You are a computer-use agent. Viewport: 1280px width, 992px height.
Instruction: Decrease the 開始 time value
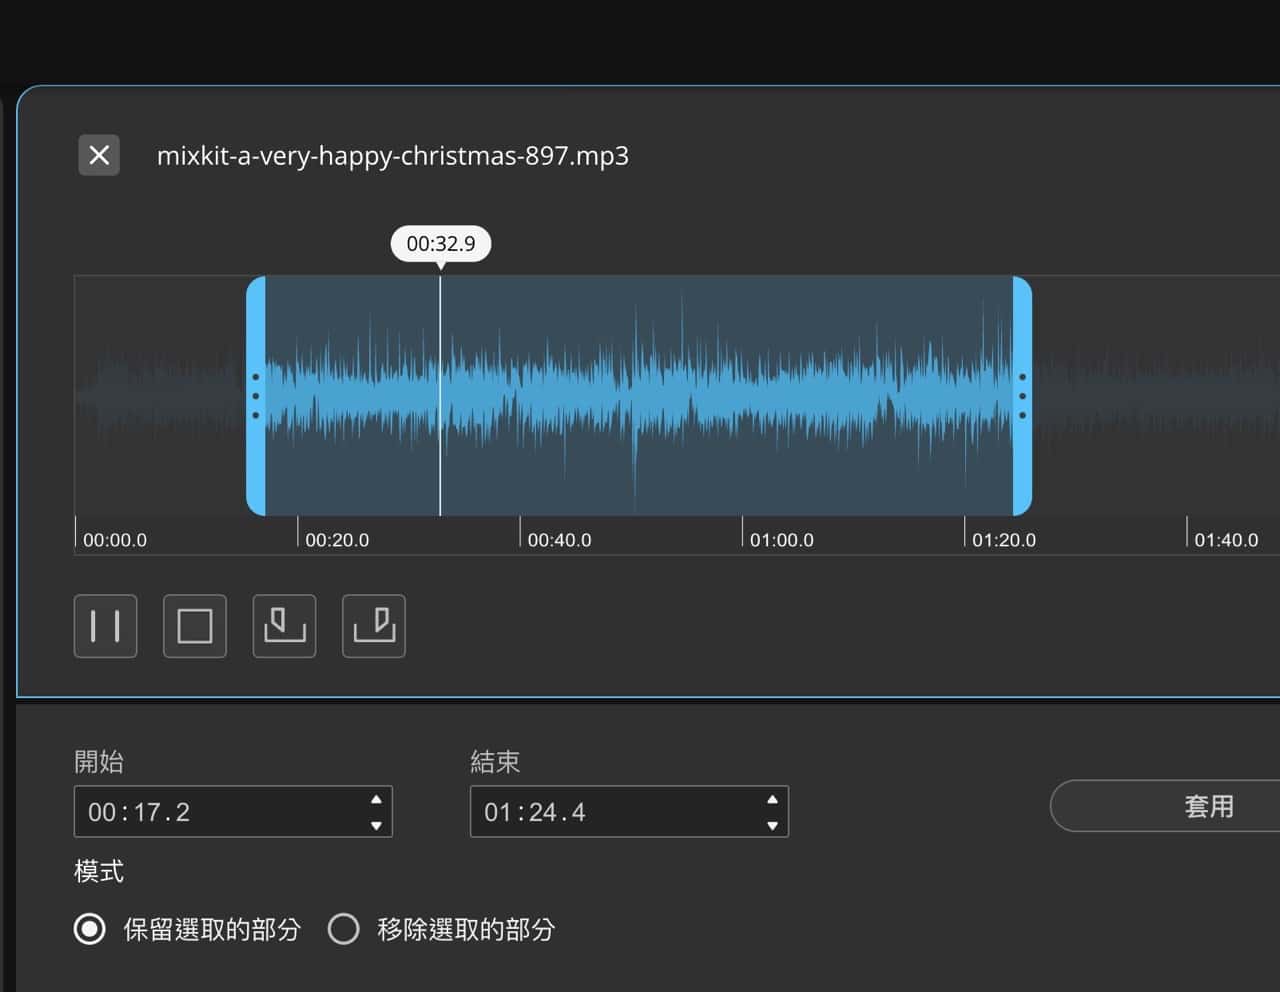[376, 825]
